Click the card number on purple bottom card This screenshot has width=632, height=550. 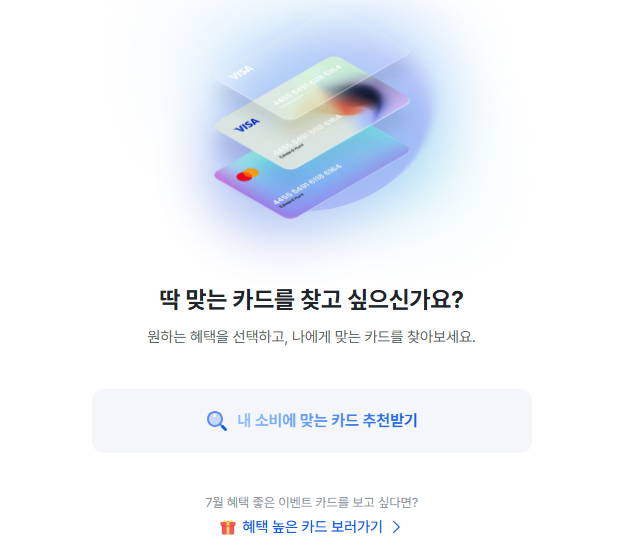pos(307,185)
